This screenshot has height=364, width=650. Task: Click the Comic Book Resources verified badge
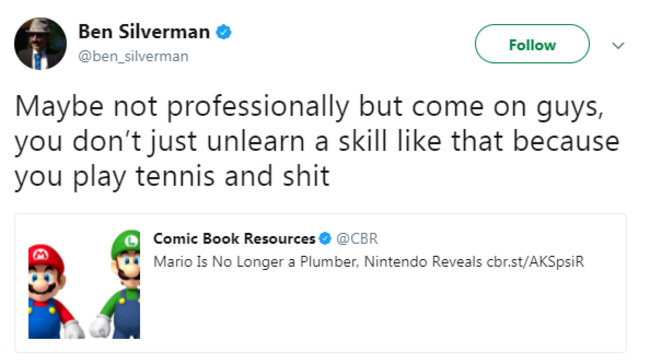point(325,238)
